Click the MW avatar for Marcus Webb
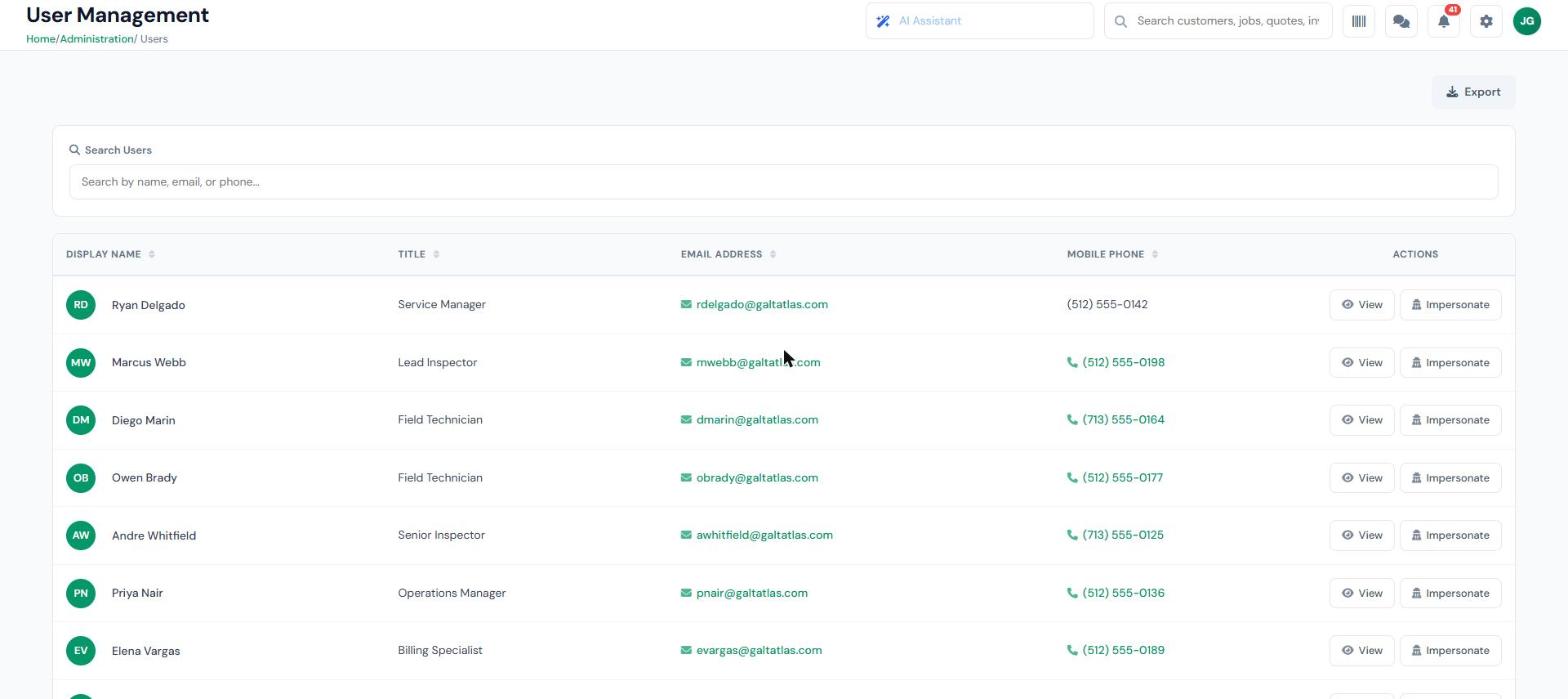The width and height of the screenshot is (1568, 699). pyautogui.click(x=81, y=362)
